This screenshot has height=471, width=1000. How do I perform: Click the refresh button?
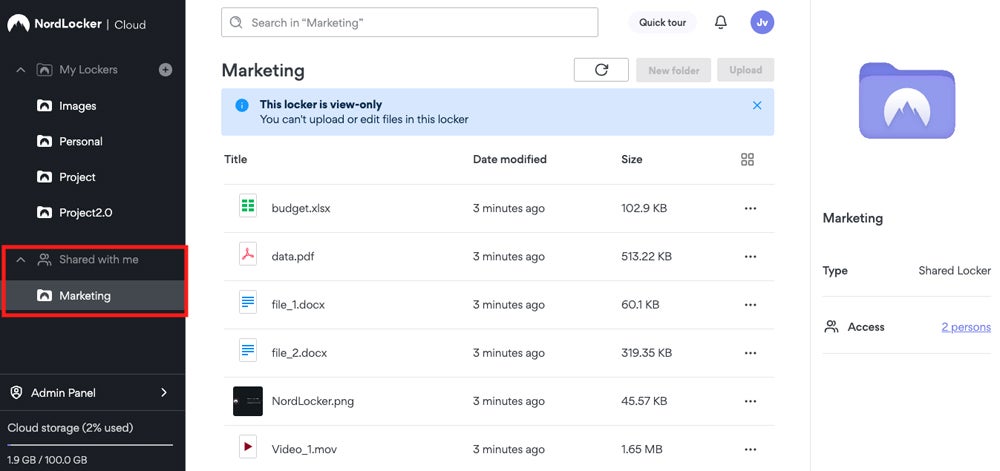click(x=601, y=70)
